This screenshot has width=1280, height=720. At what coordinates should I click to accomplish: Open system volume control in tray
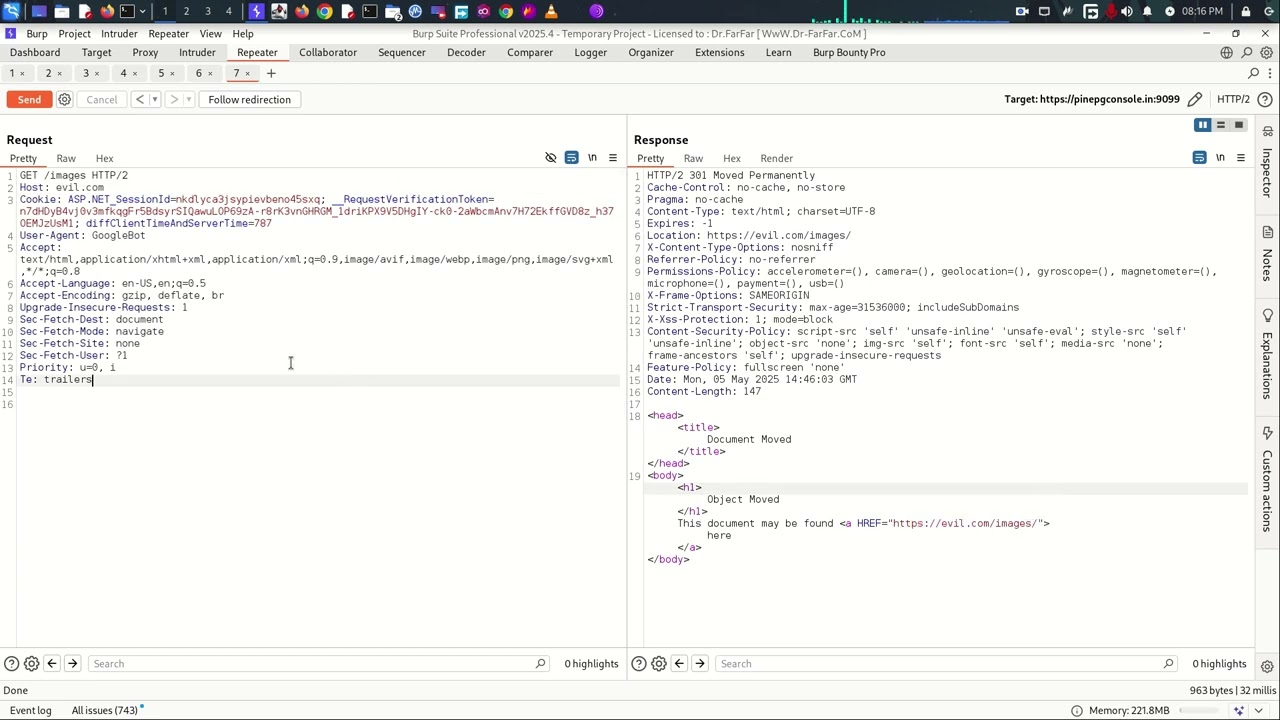[x=1127, y=12]
